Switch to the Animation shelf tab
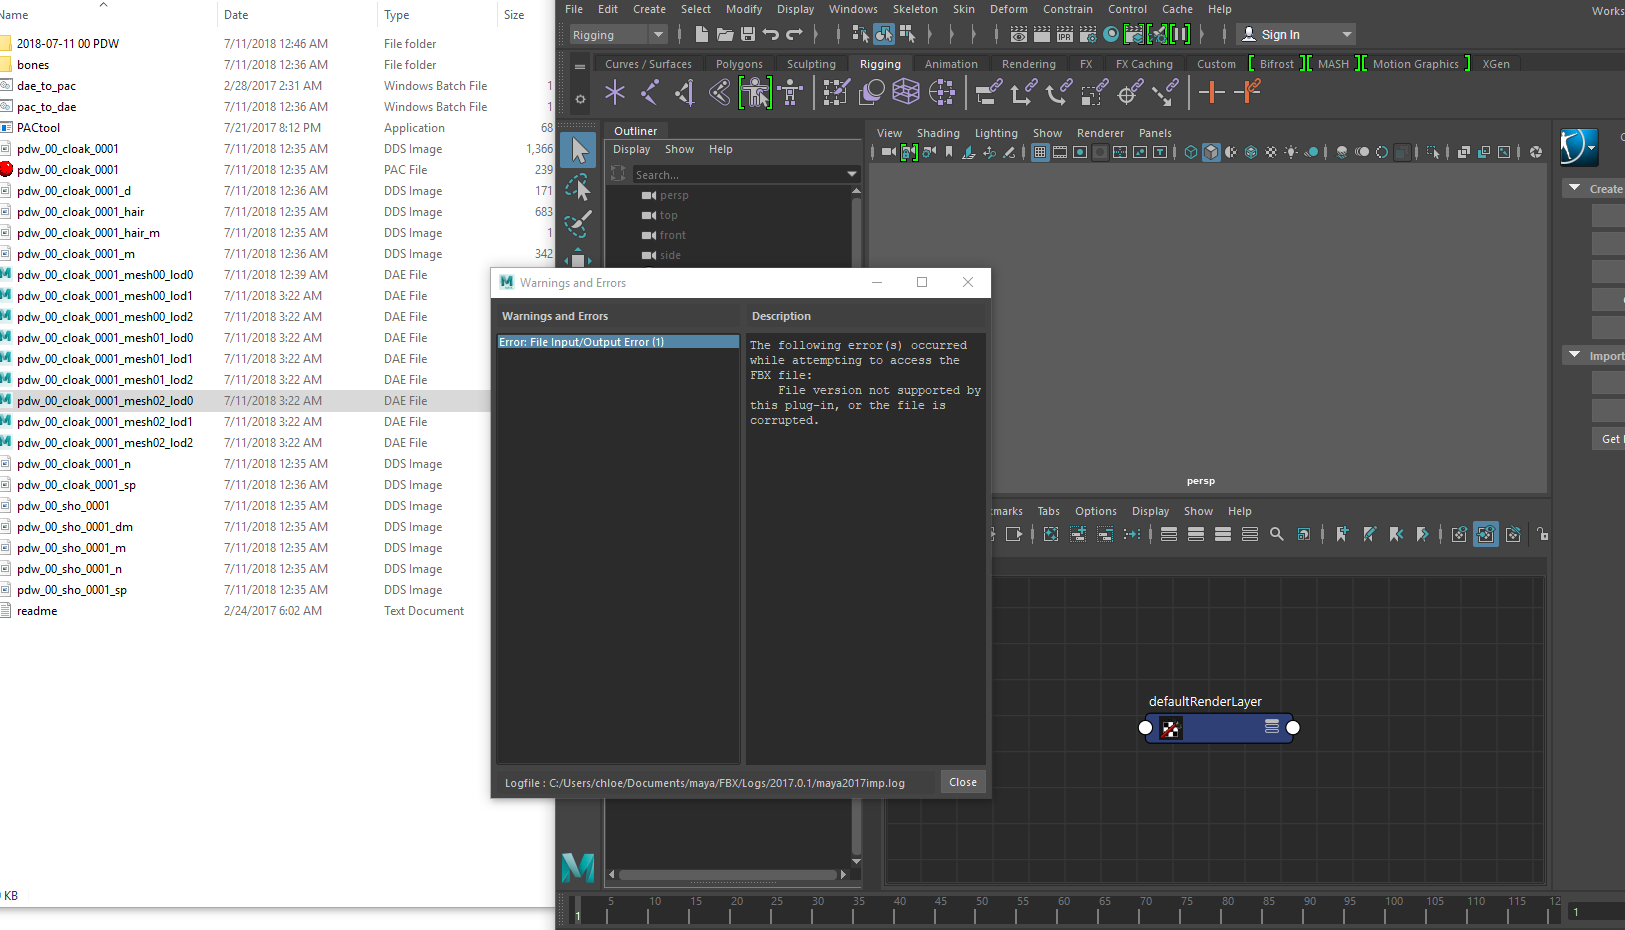This screenshot has width=1625, height=930. (x=950, y=64)
